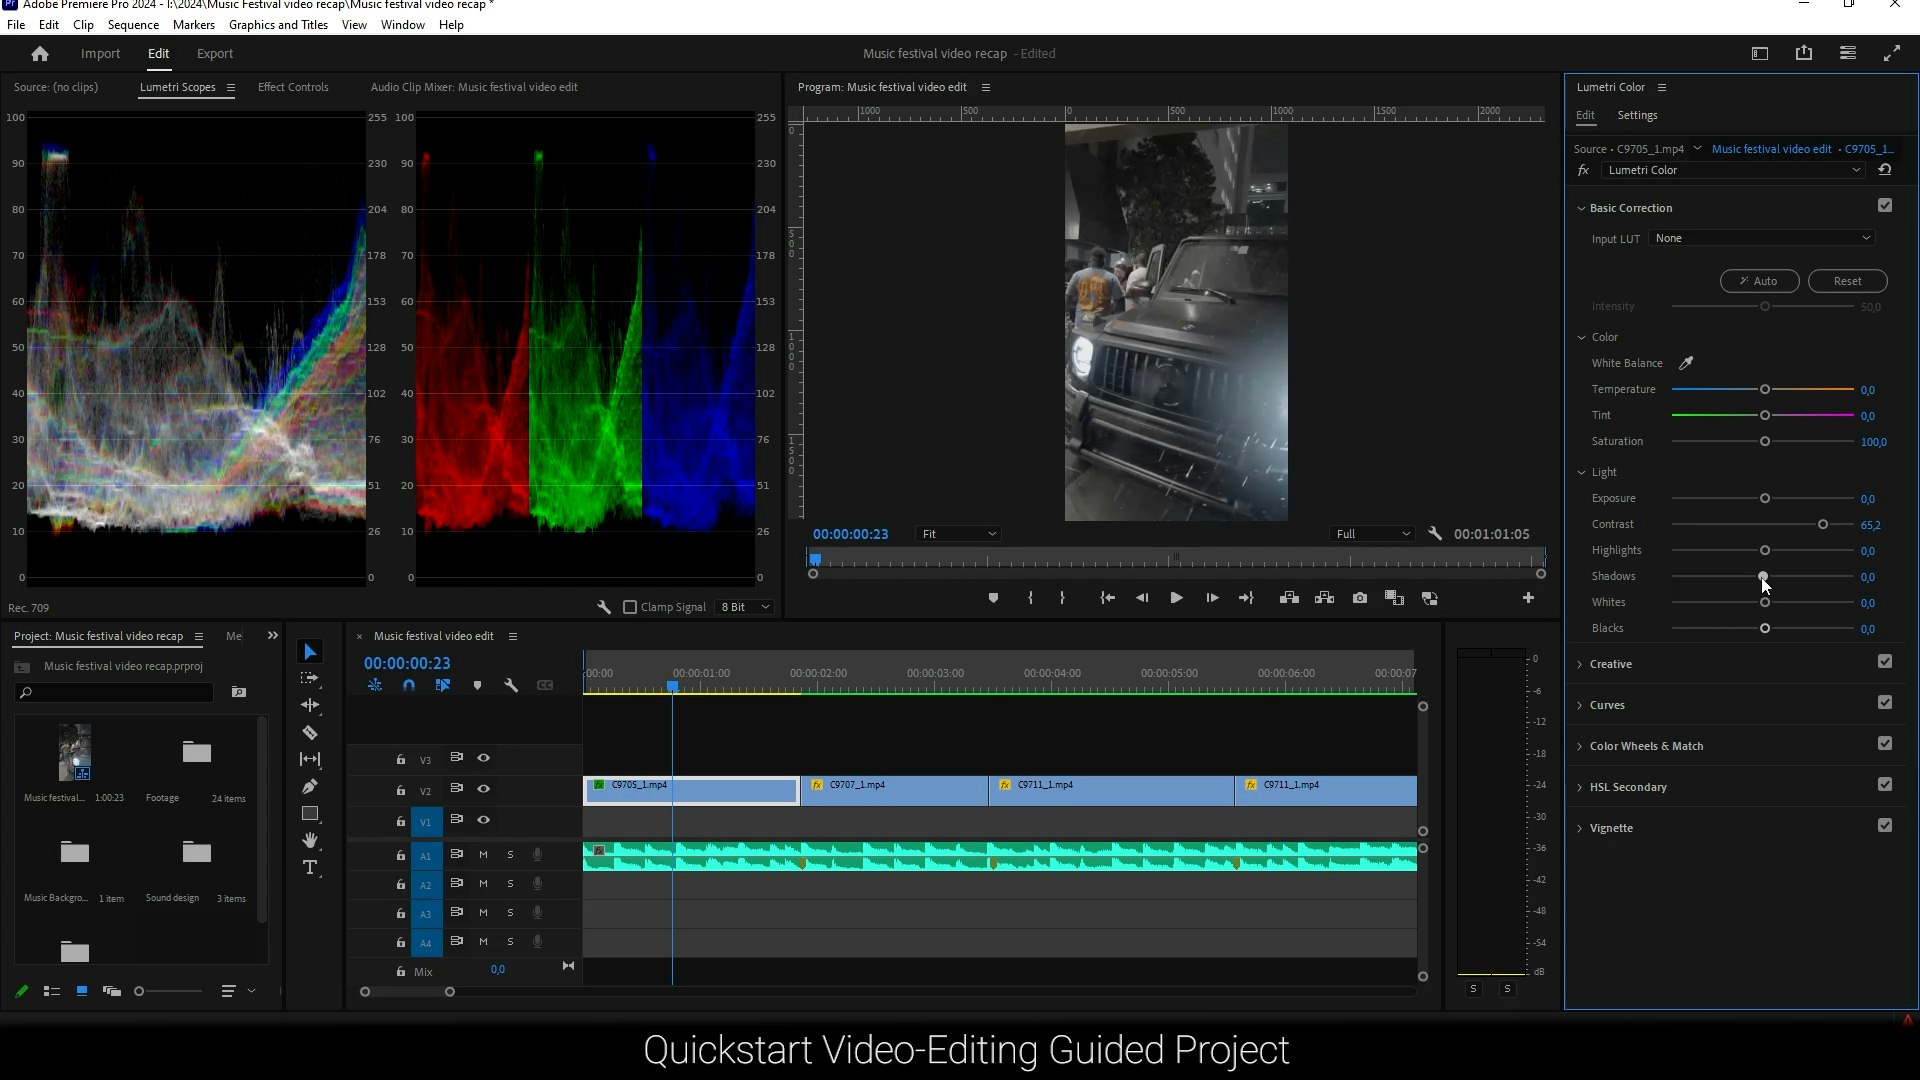Select the Type tool
Screen dimensions: 1920x1080
pyautogui.click(x=310, y=868)
